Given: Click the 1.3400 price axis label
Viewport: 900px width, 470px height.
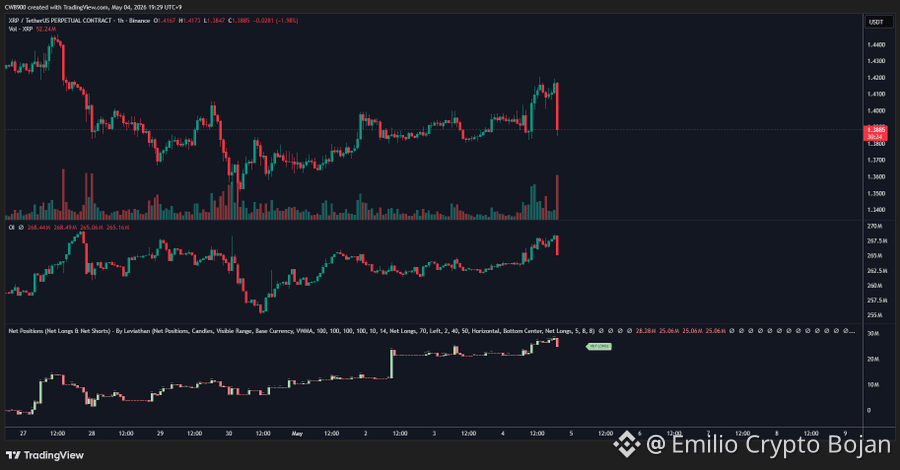Looking at the screenshot, I should (x=876, y=210).
